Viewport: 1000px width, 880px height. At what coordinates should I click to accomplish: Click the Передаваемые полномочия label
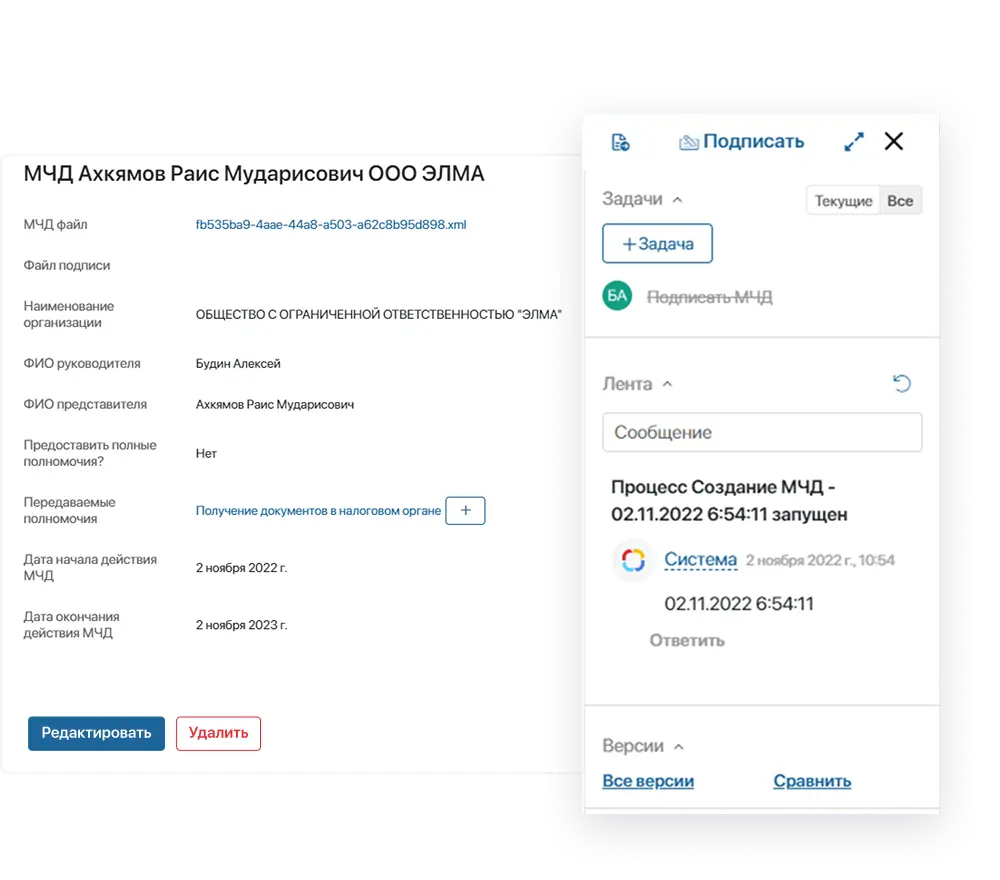coord(70,511)
